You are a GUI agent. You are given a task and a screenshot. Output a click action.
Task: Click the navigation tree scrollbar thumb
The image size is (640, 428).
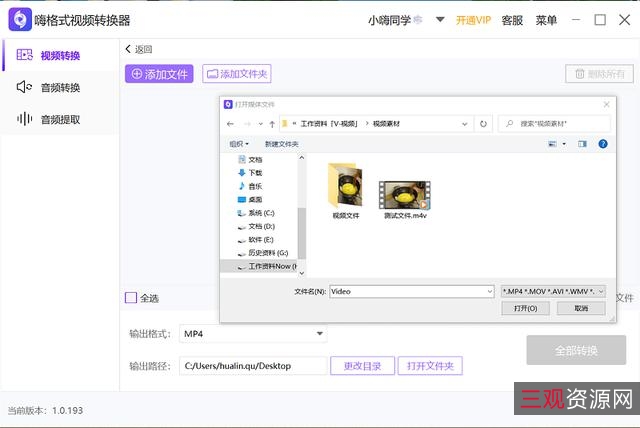[x=302, y=233]
